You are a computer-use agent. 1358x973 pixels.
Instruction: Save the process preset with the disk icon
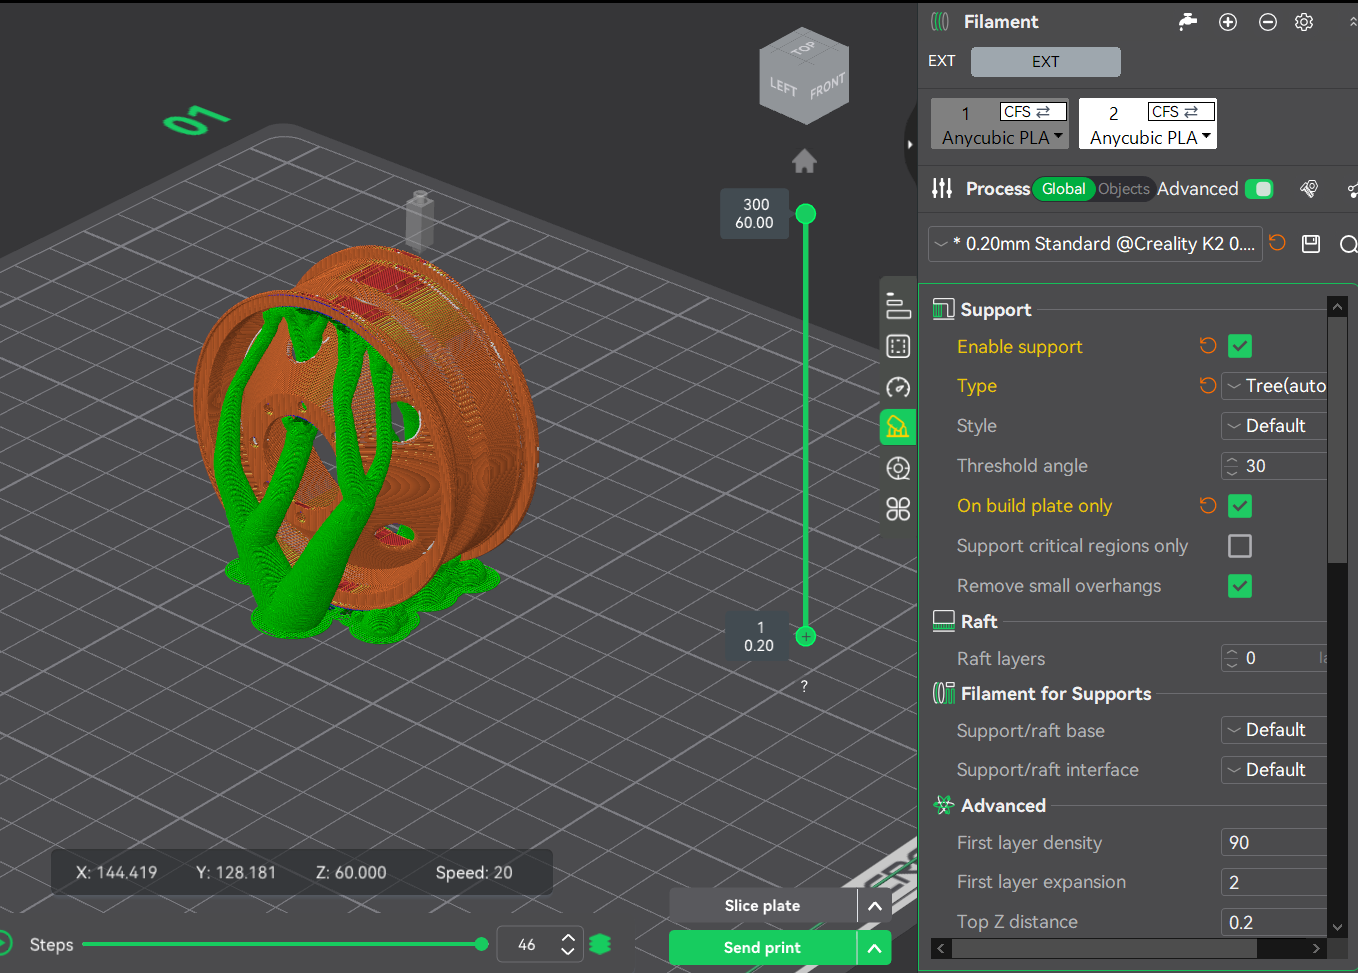(x=1311, y=244)
